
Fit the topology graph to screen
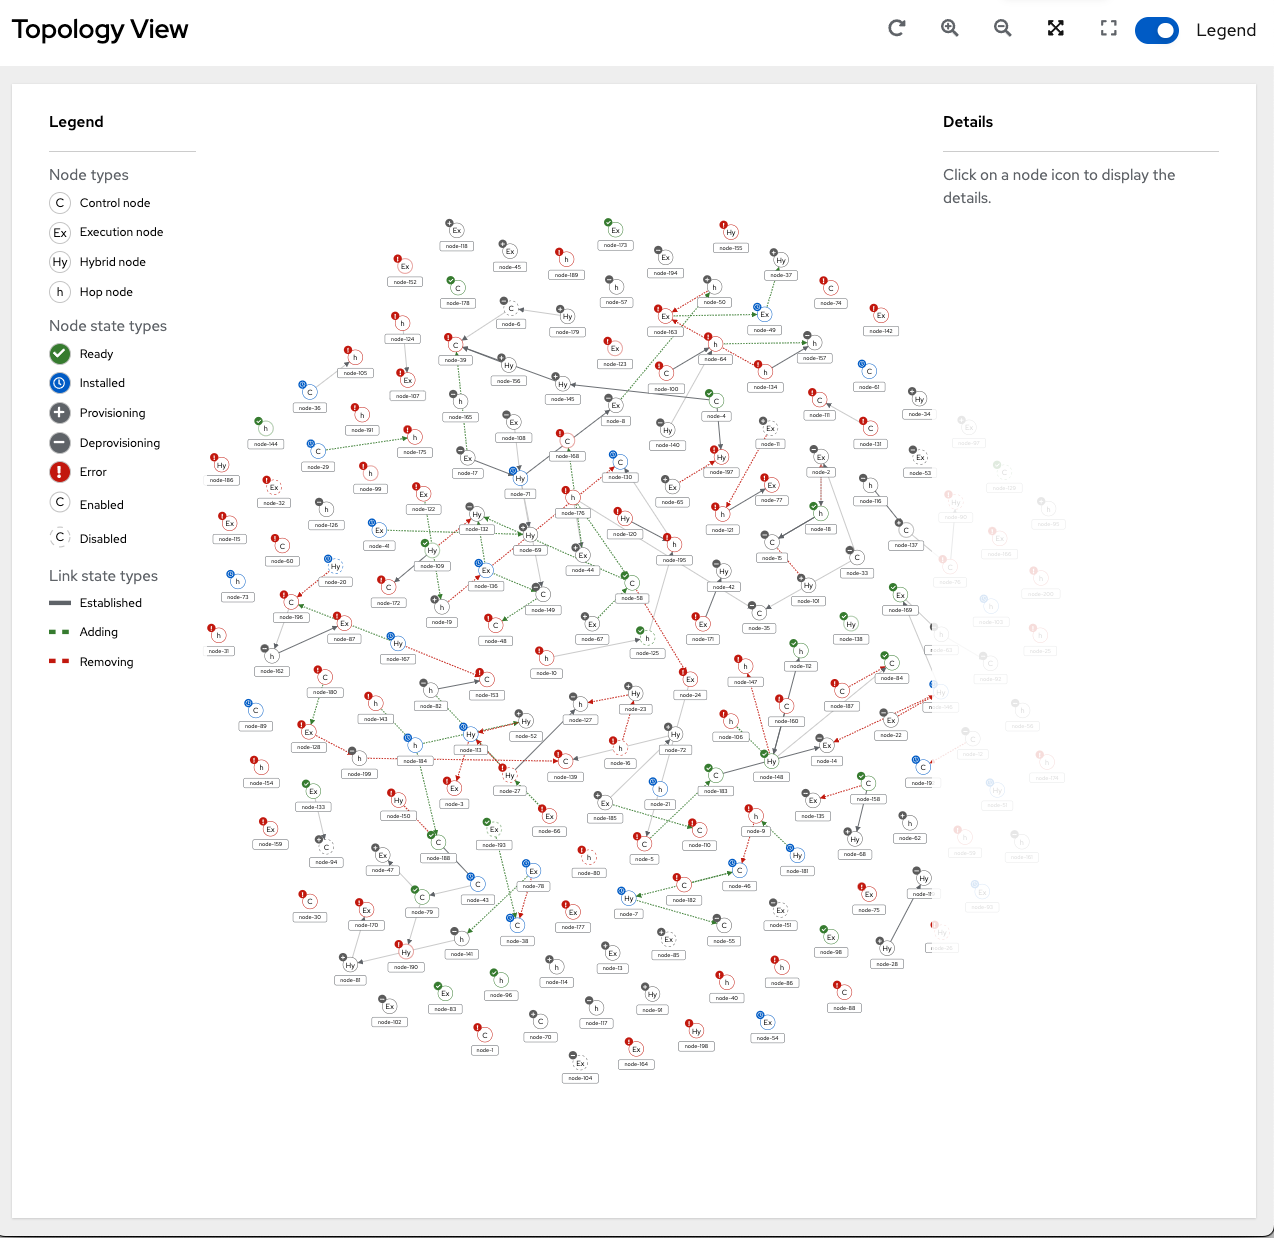click(1056, 28)
